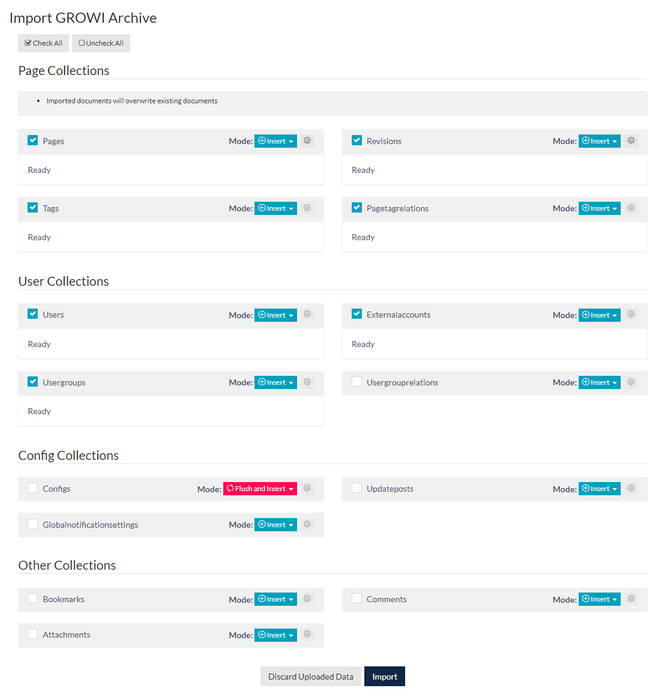
Task: Click the Bookmarks collection gear icon
Action: coord(307,599)
